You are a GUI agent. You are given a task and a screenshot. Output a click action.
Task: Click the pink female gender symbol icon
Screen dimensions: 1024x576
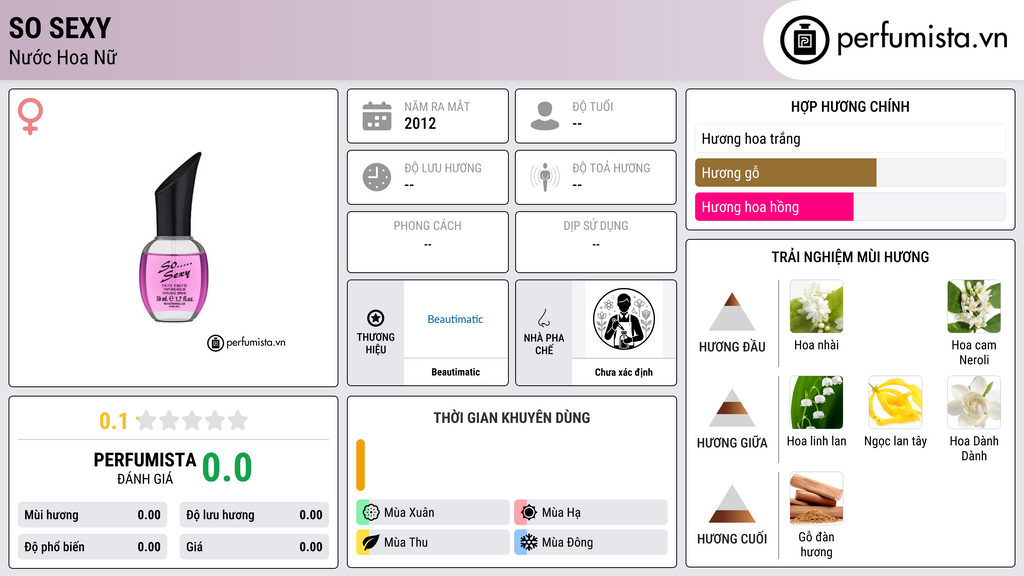(x=30, y=116)
